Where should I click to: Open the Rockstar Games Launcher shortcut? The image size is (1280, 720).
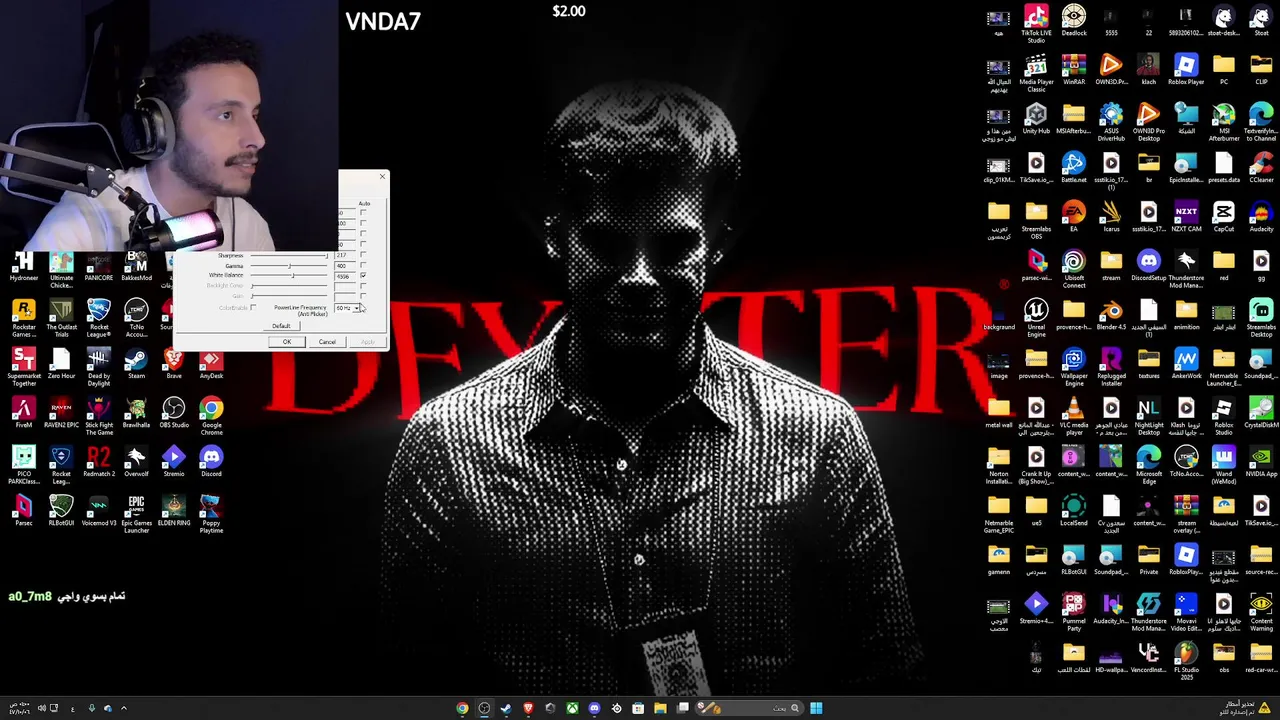[24, 318]
